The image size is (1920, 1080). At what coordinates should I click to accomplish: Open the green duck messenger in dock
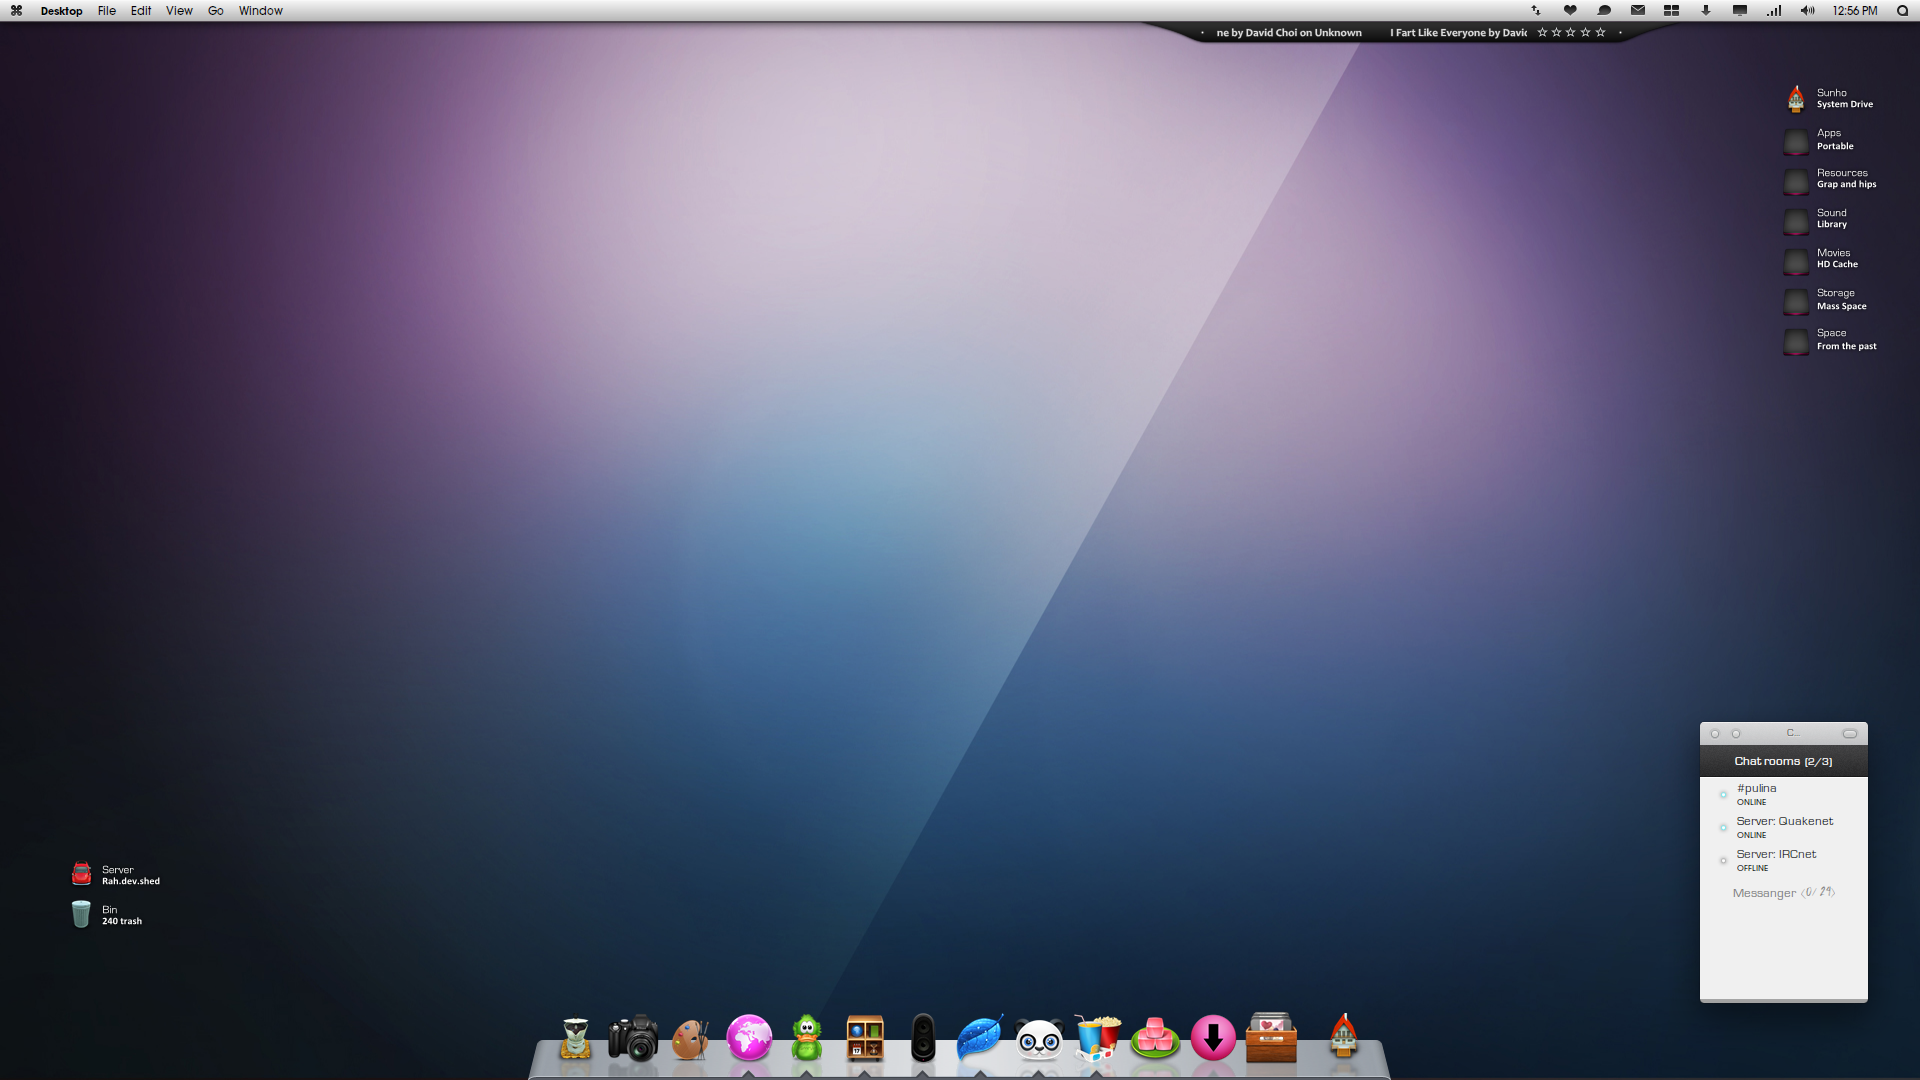[x=807, y=1038]
